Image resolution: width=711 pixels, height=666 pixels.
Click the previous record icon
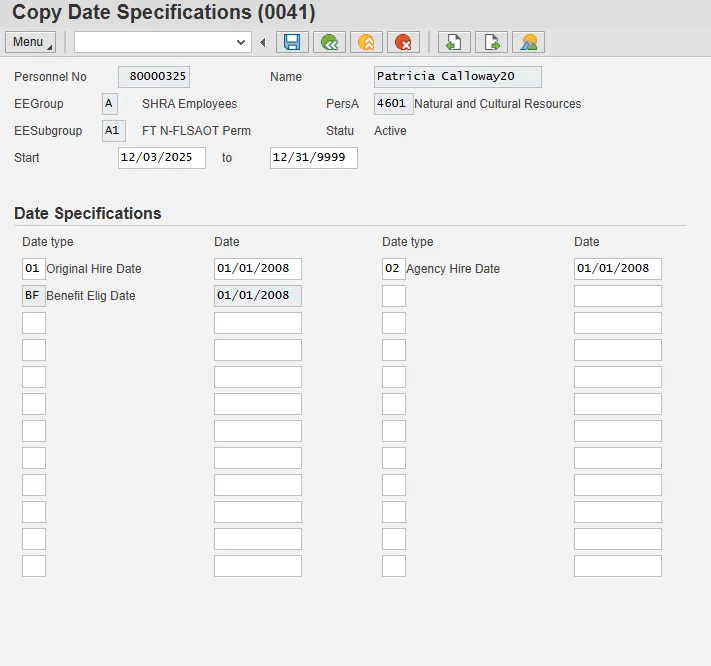[x=454, y=42]
